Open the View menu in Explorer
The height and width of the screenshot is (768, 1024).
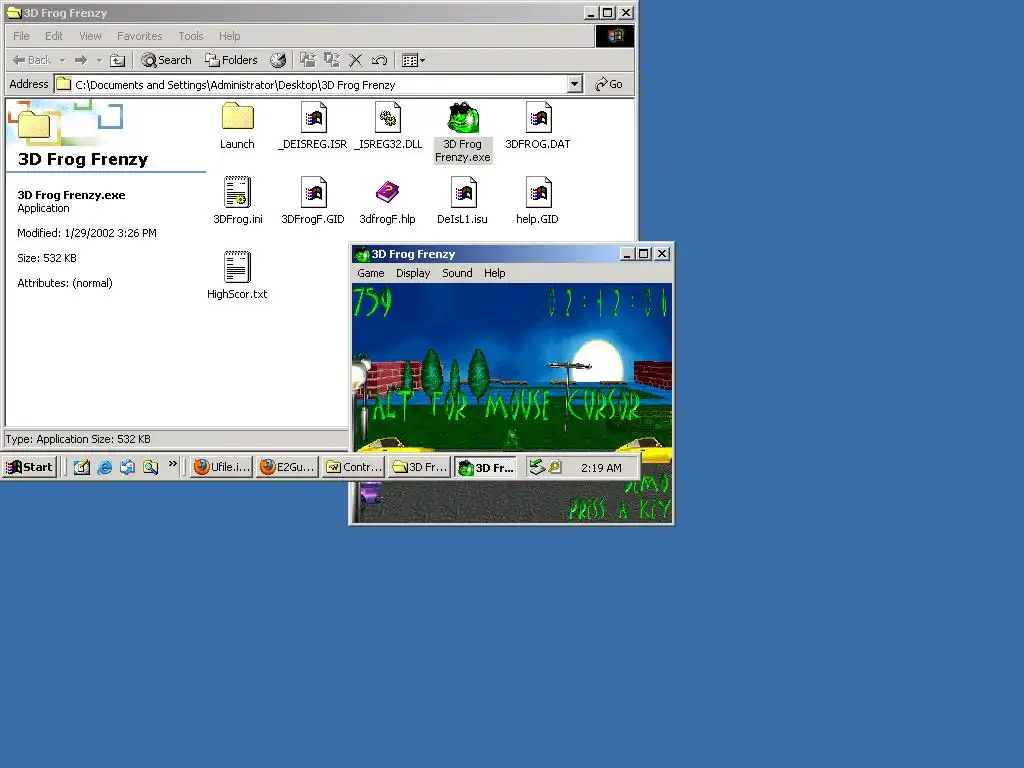tap(90, 36)
